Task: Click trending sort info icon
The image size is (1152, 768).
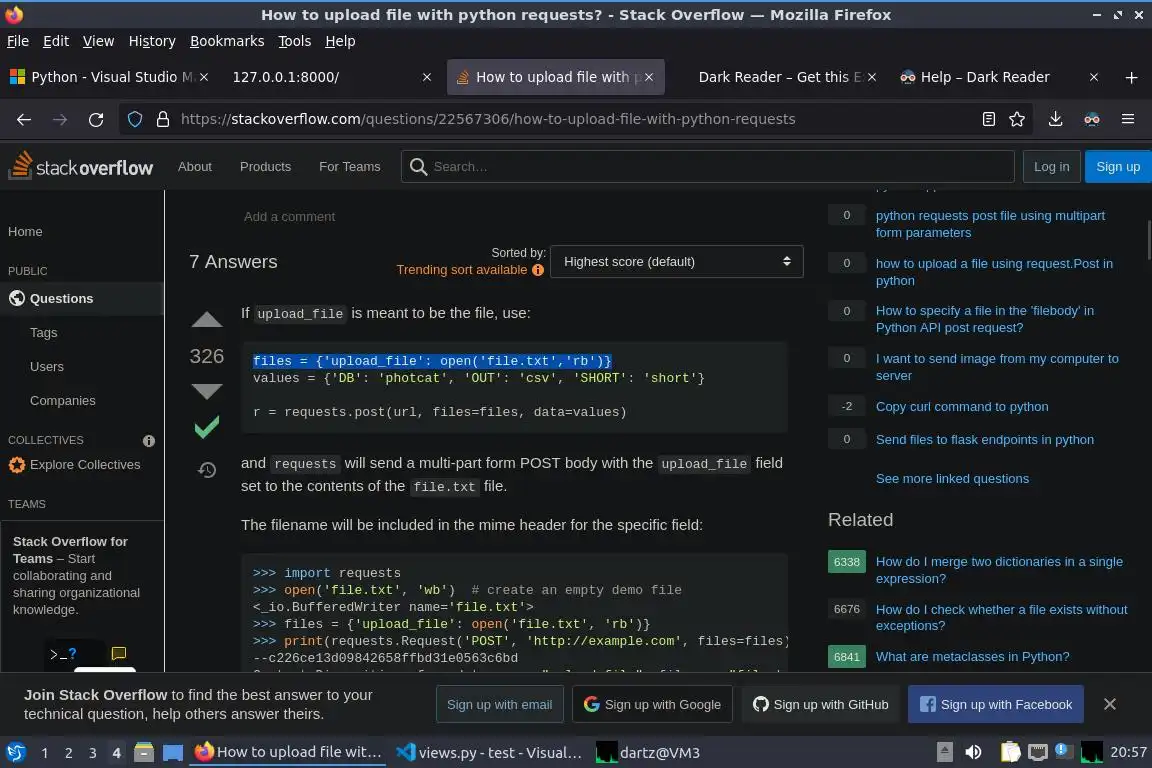Action: pos(538,270)
